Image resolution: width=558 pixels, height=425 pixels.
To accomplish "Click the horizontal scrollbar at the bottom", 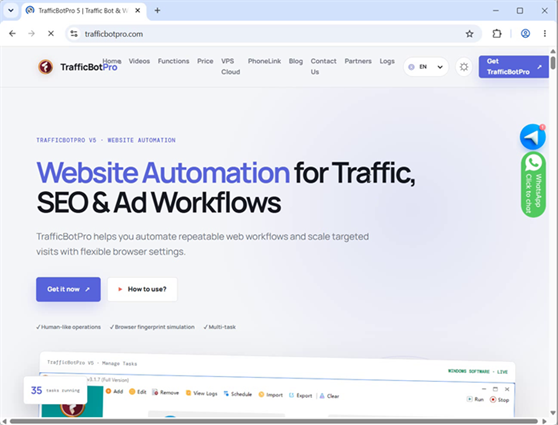I will tap(273, 421).
